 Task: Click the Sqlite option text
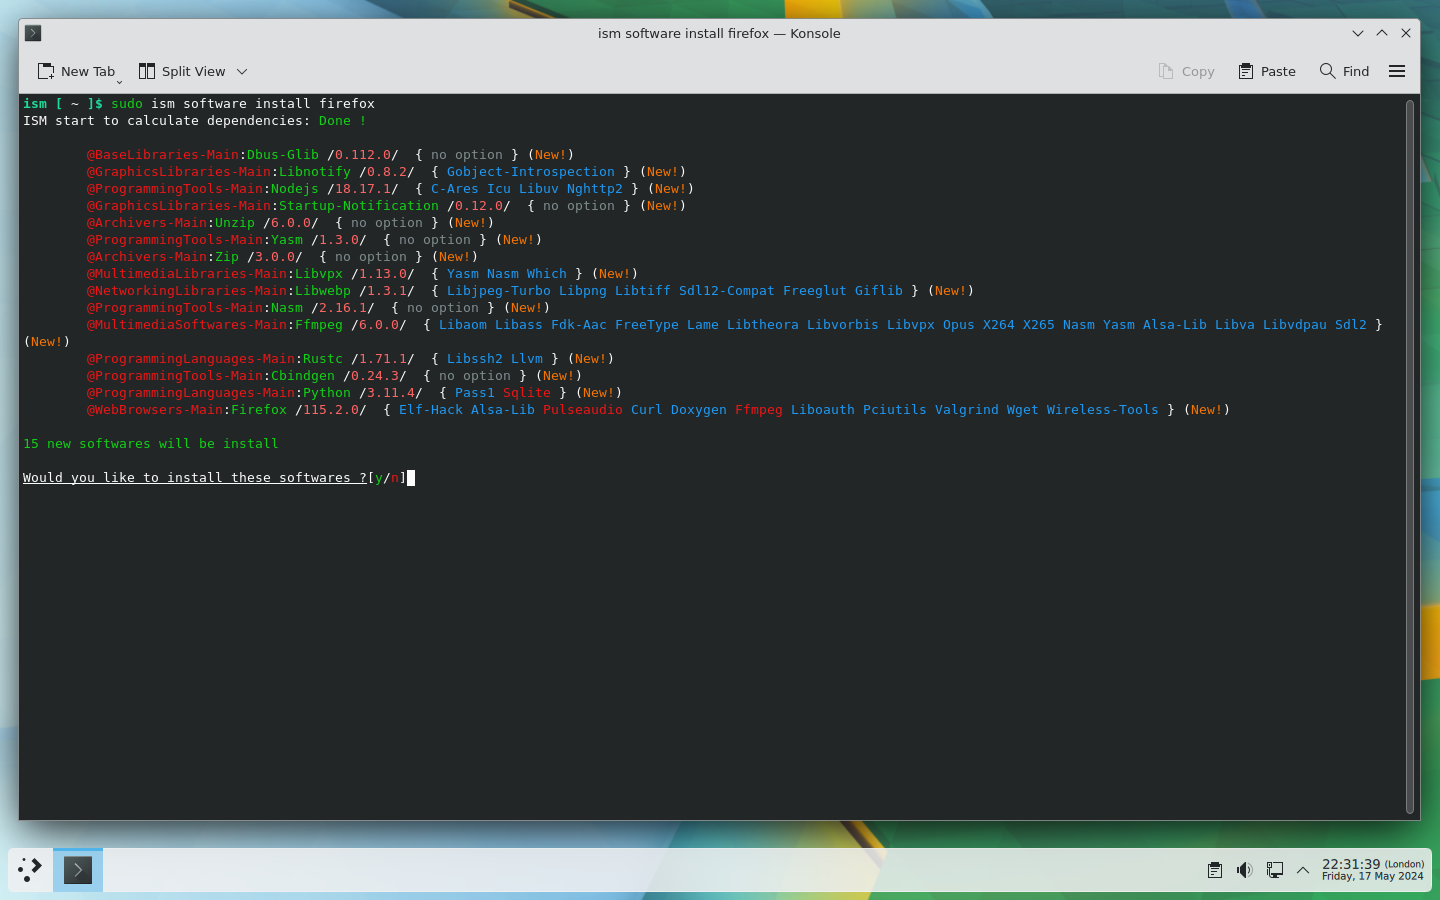[527, 393]
